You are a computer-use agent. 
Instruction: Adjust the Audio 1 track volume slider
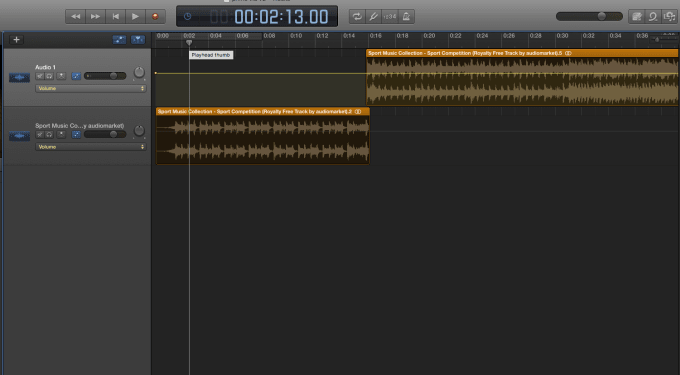[105, 76]
